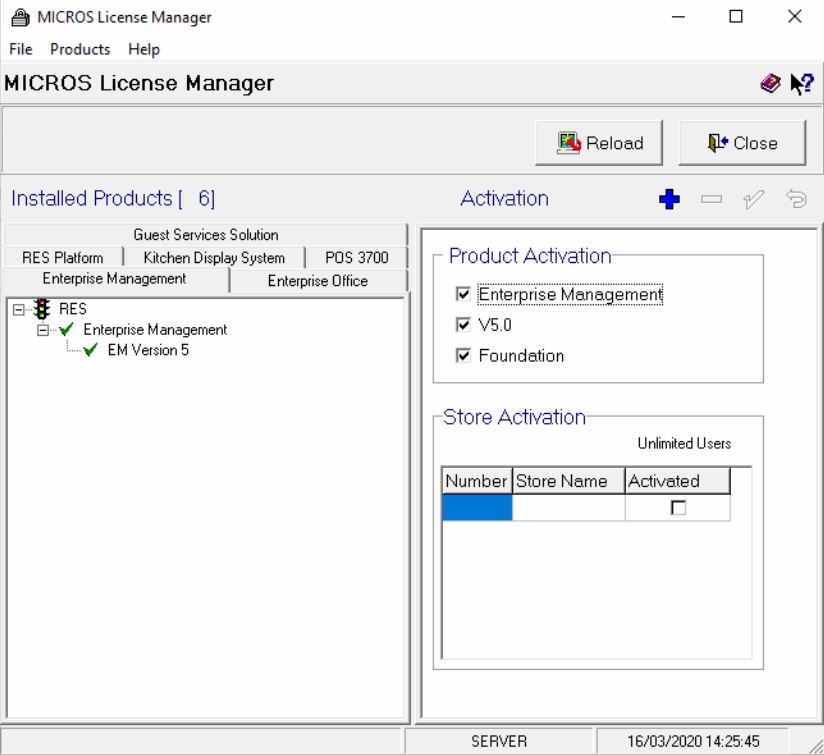Click the Unlimited Users label
The image size is (824, 755).
pyautogui.click(x=684, y=443)
